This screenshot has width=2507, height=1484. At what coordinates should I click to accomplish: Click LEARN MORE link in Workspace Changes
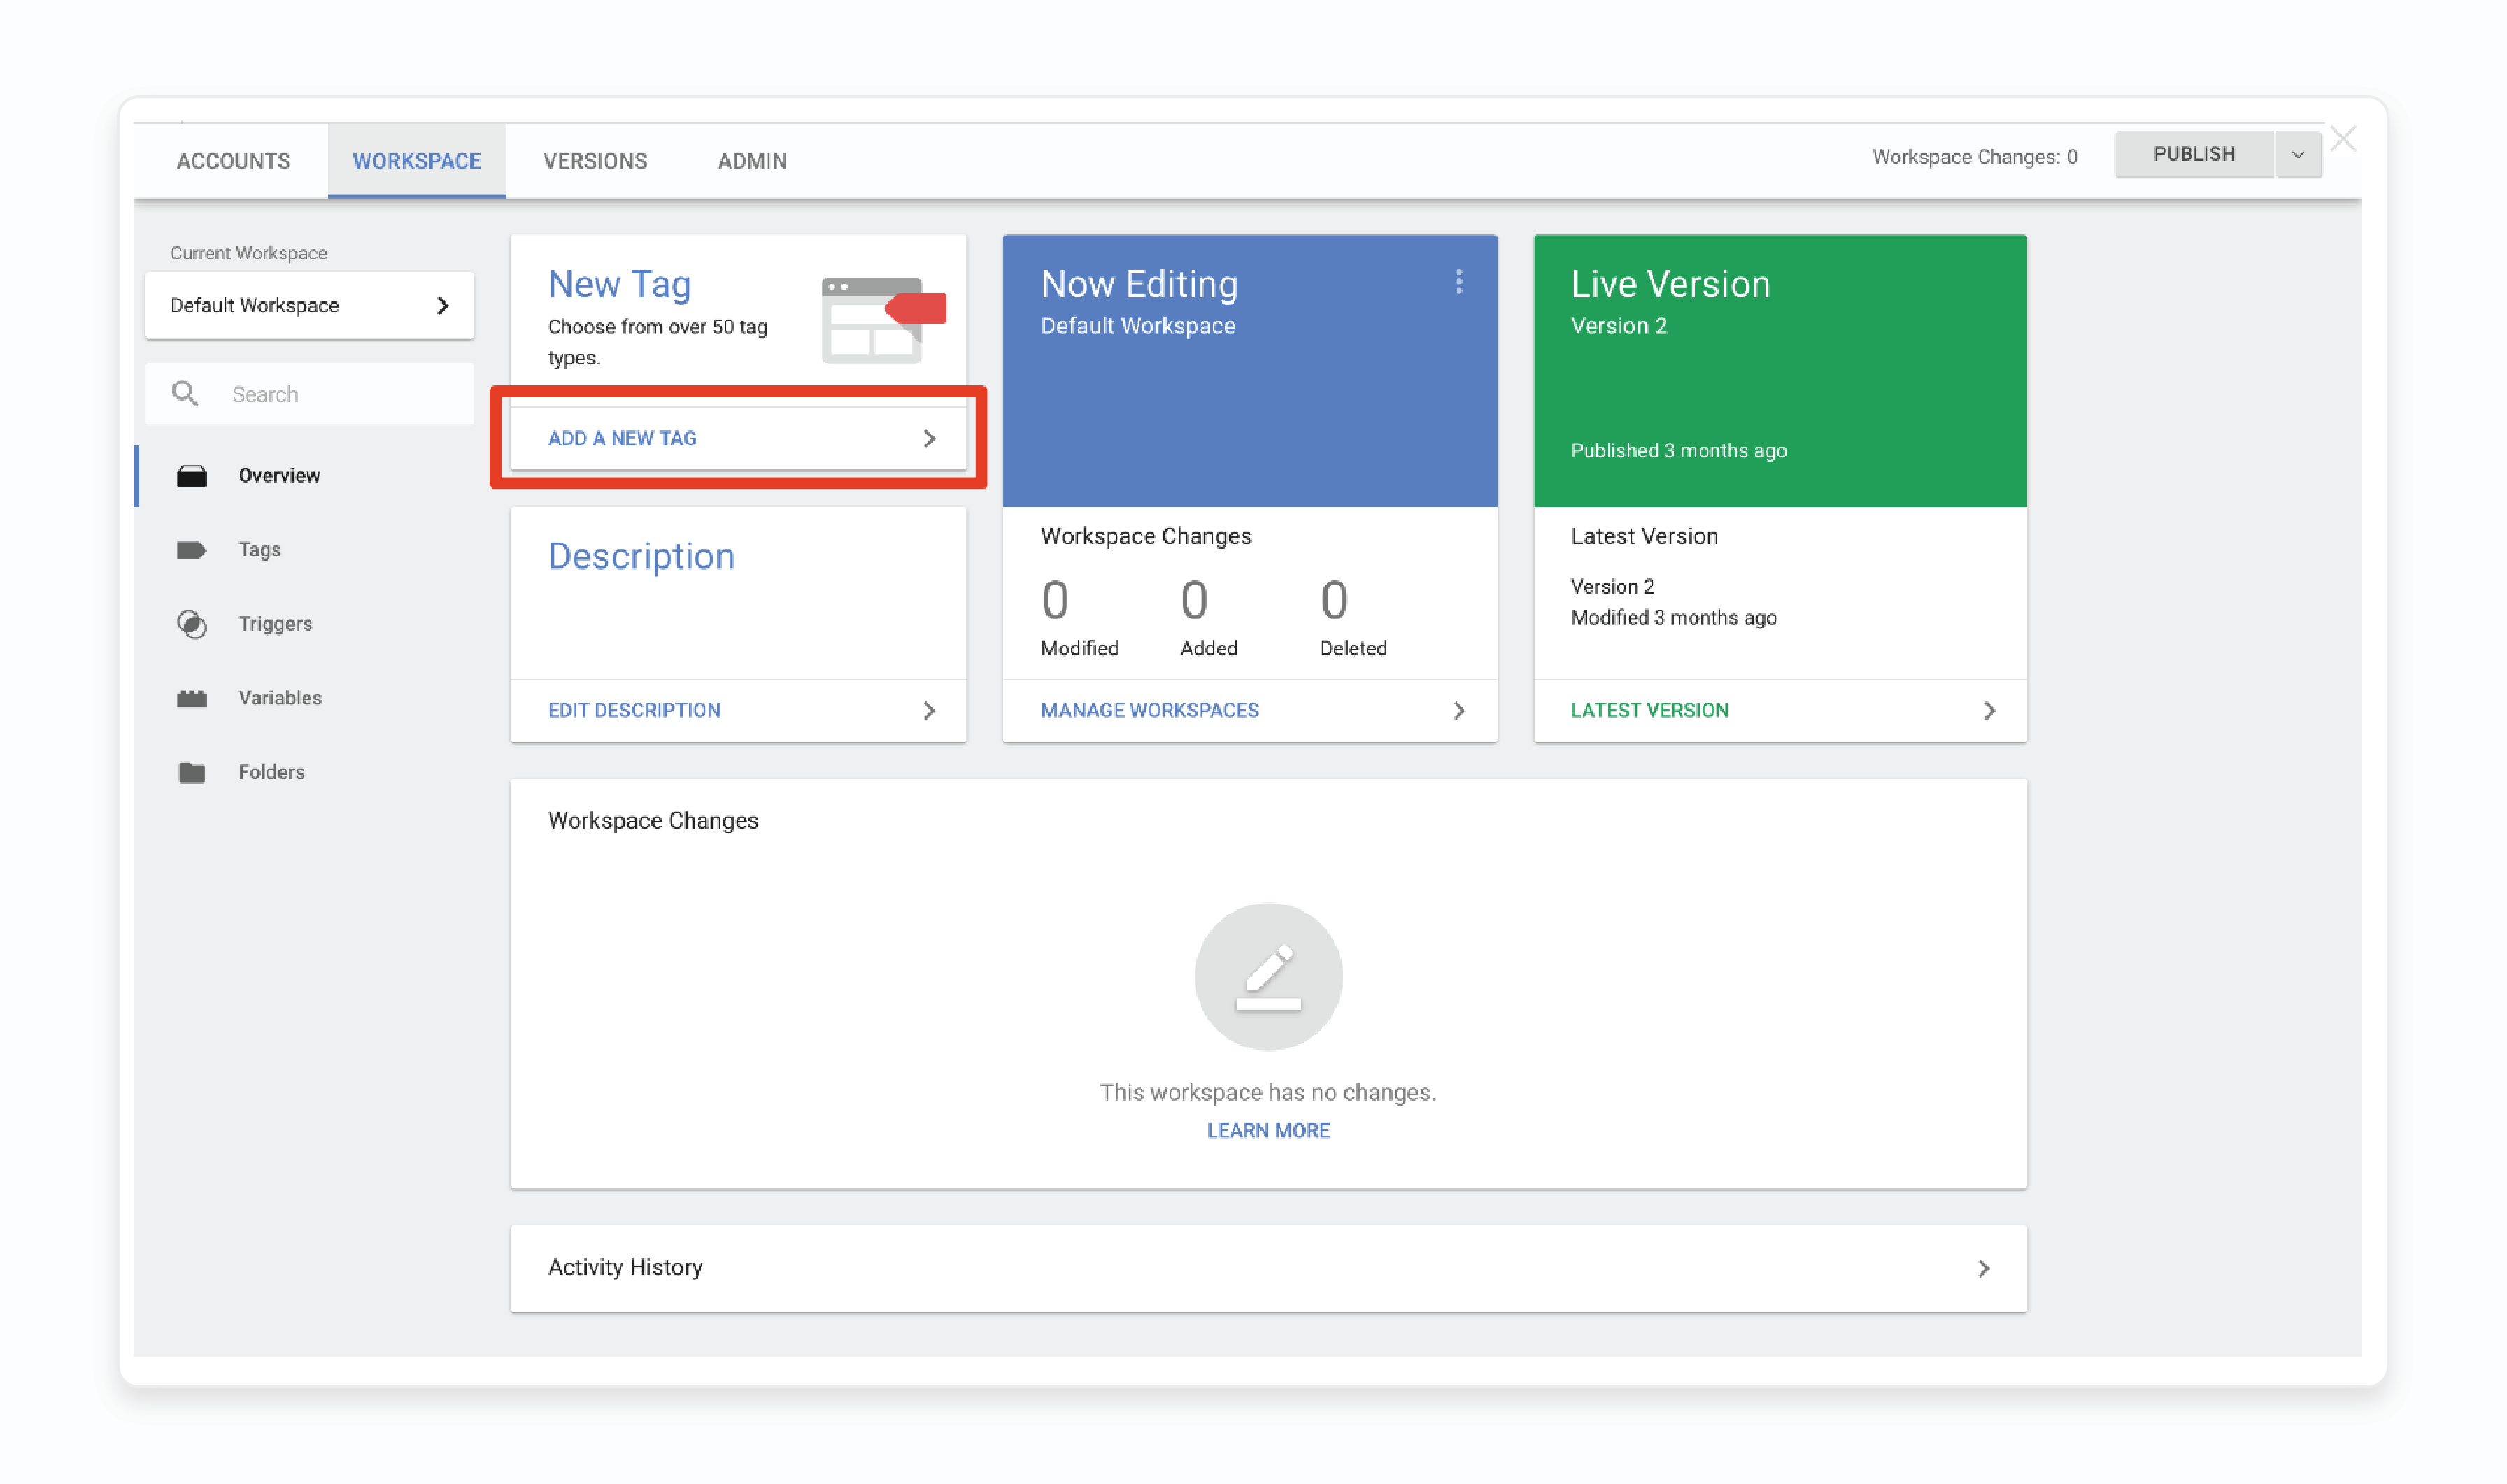(x=1267, y=1129)
